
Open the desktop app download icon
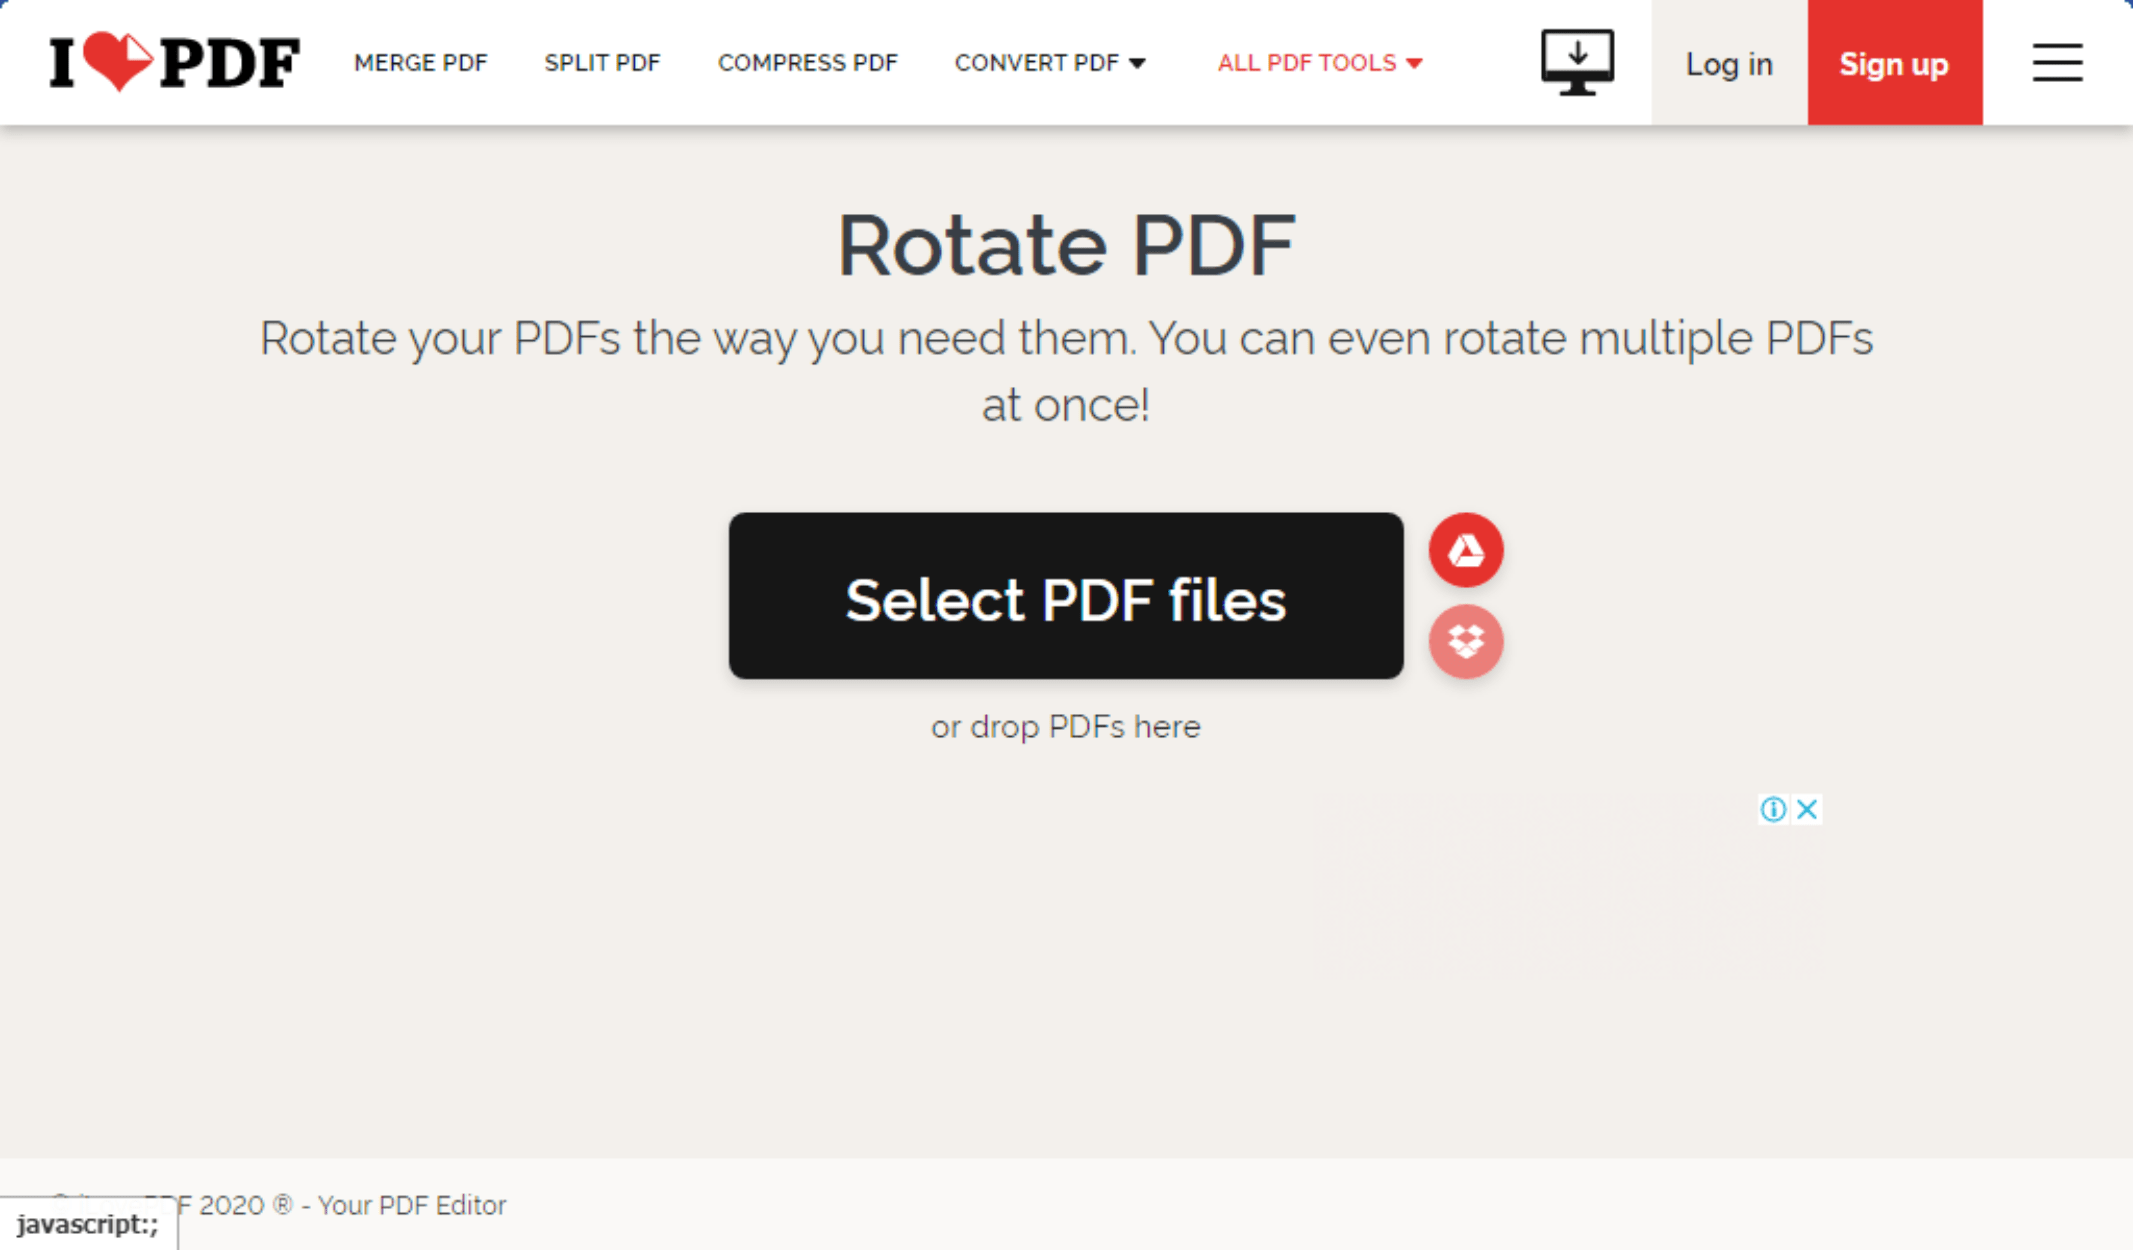[1576, 62]
